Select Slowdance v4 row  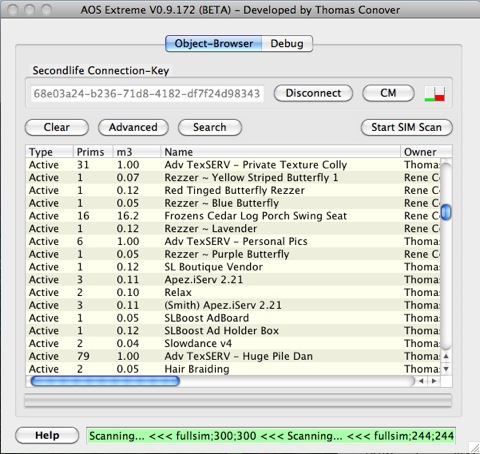tap(233, 344)
